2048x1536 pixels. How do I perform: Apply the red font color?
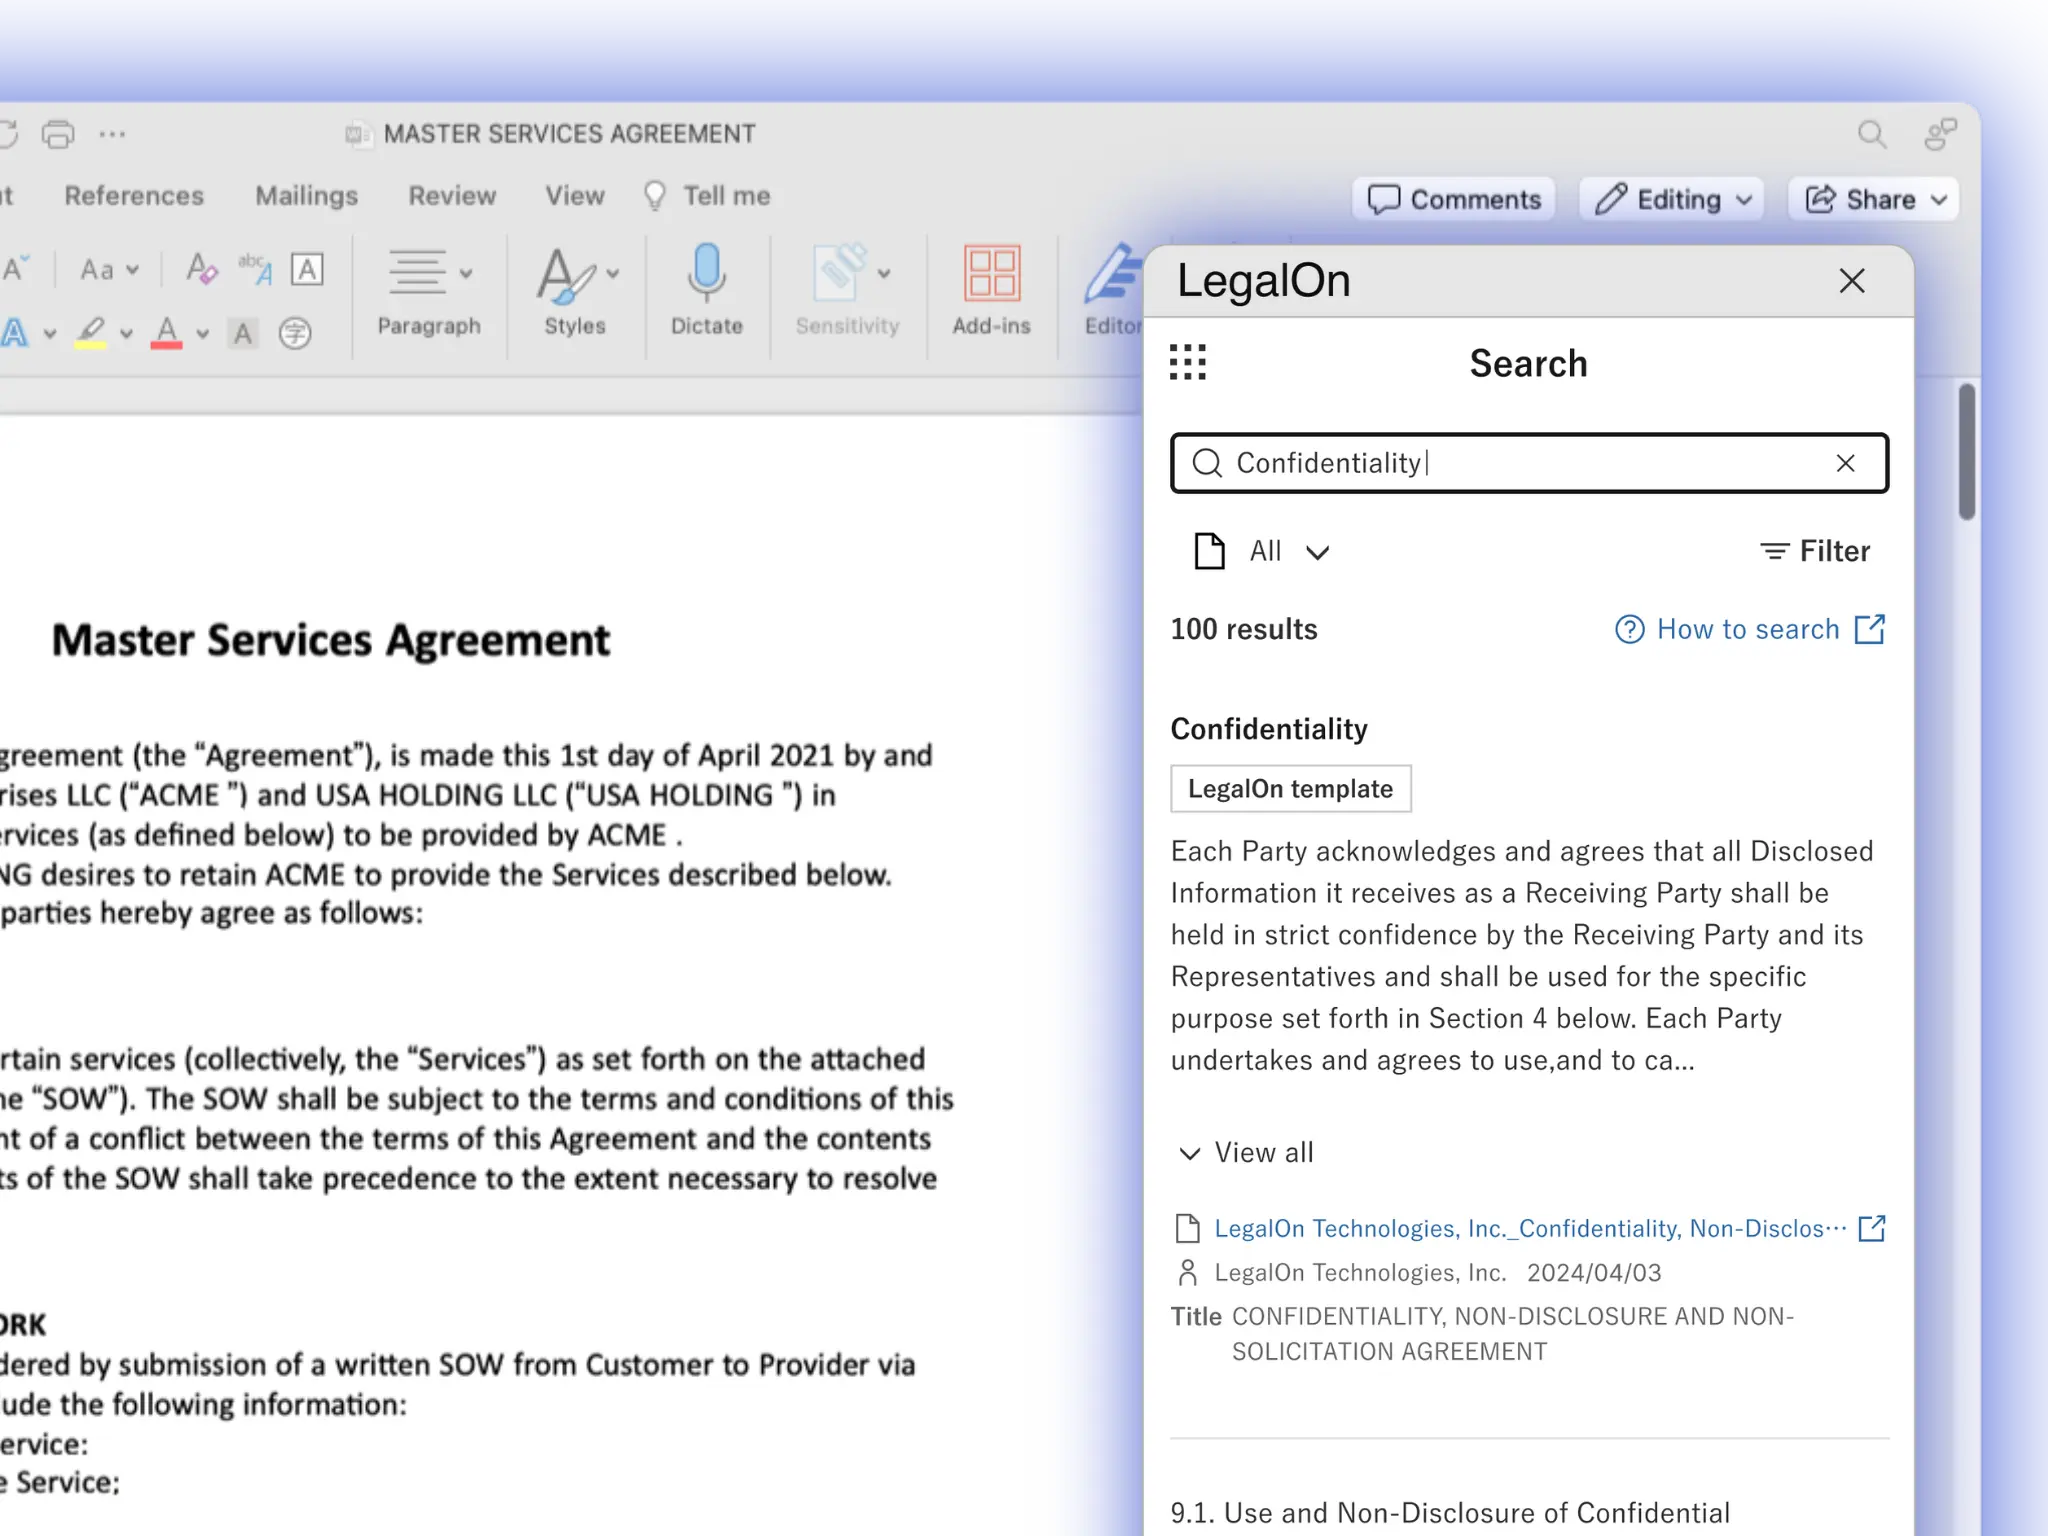[166, 332]
